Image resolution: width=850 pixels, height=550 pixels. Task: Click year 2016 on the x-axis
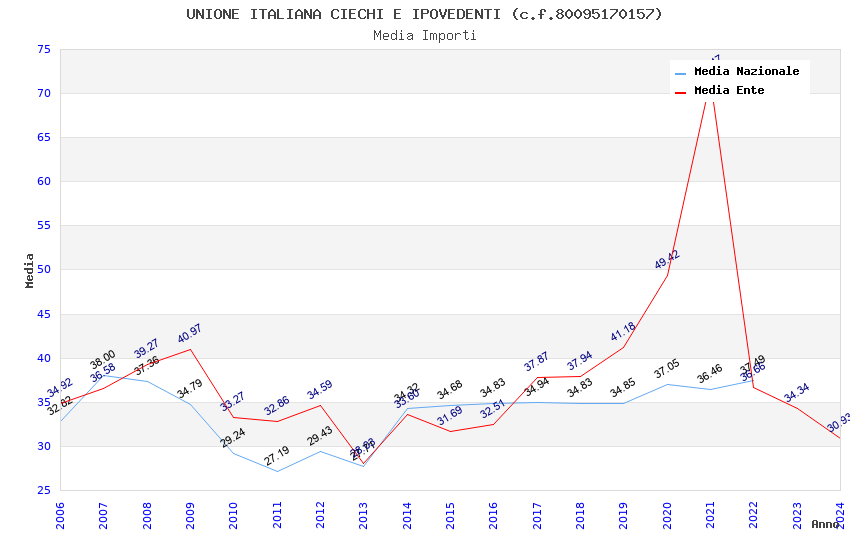[494, 515]
